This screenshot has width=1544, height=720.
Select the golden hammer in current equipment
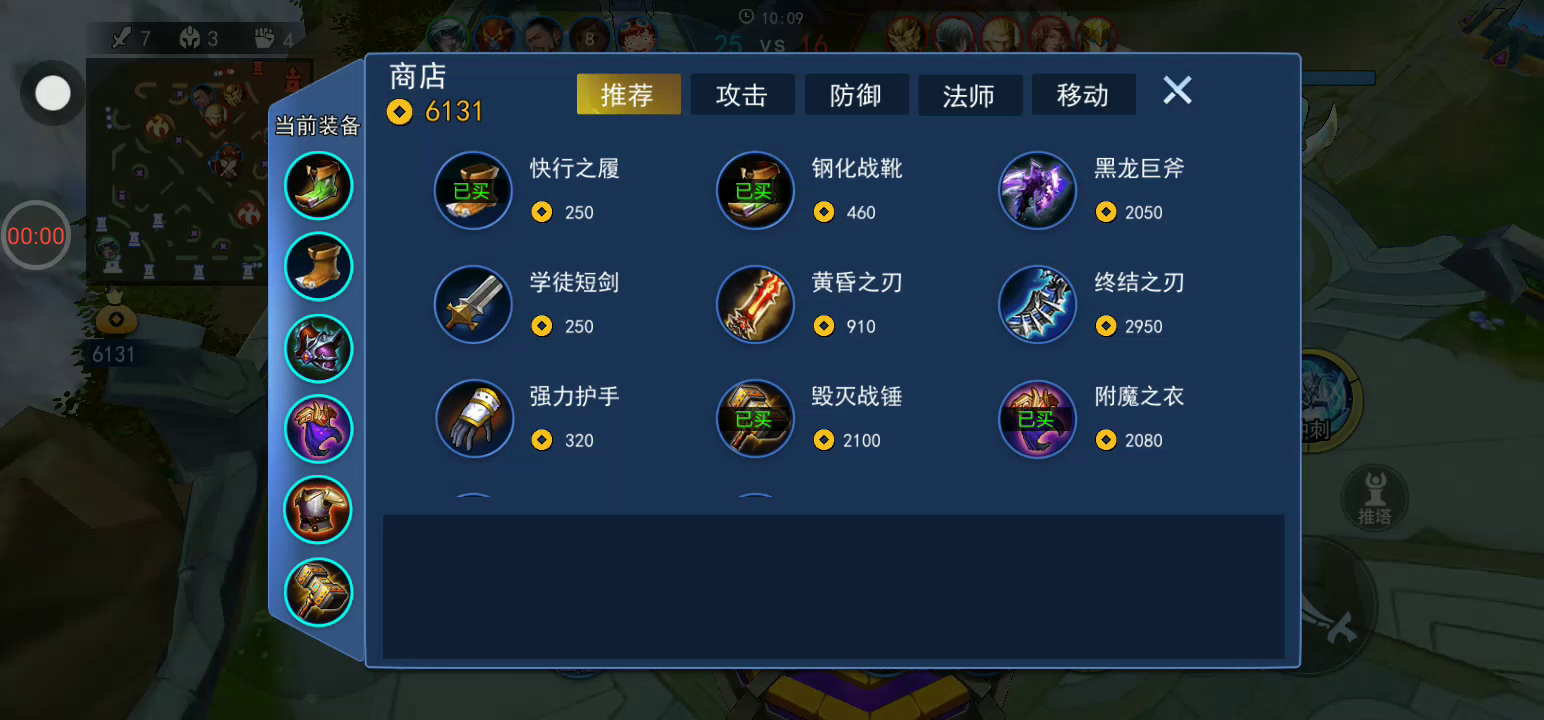coord(319,592)
